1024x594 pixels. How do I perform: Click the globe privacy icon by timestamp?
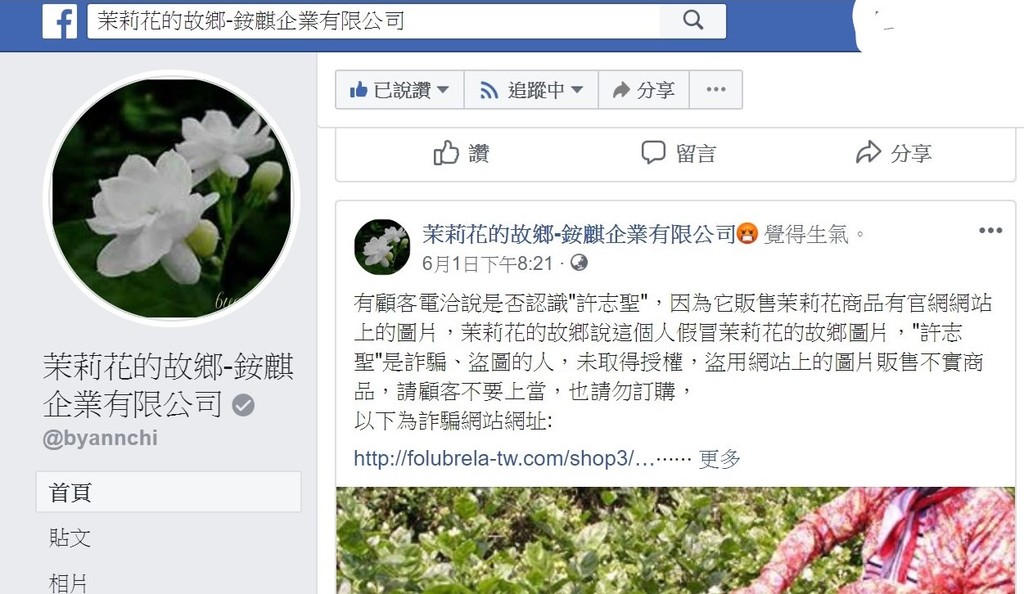click(x=579, y=262)
